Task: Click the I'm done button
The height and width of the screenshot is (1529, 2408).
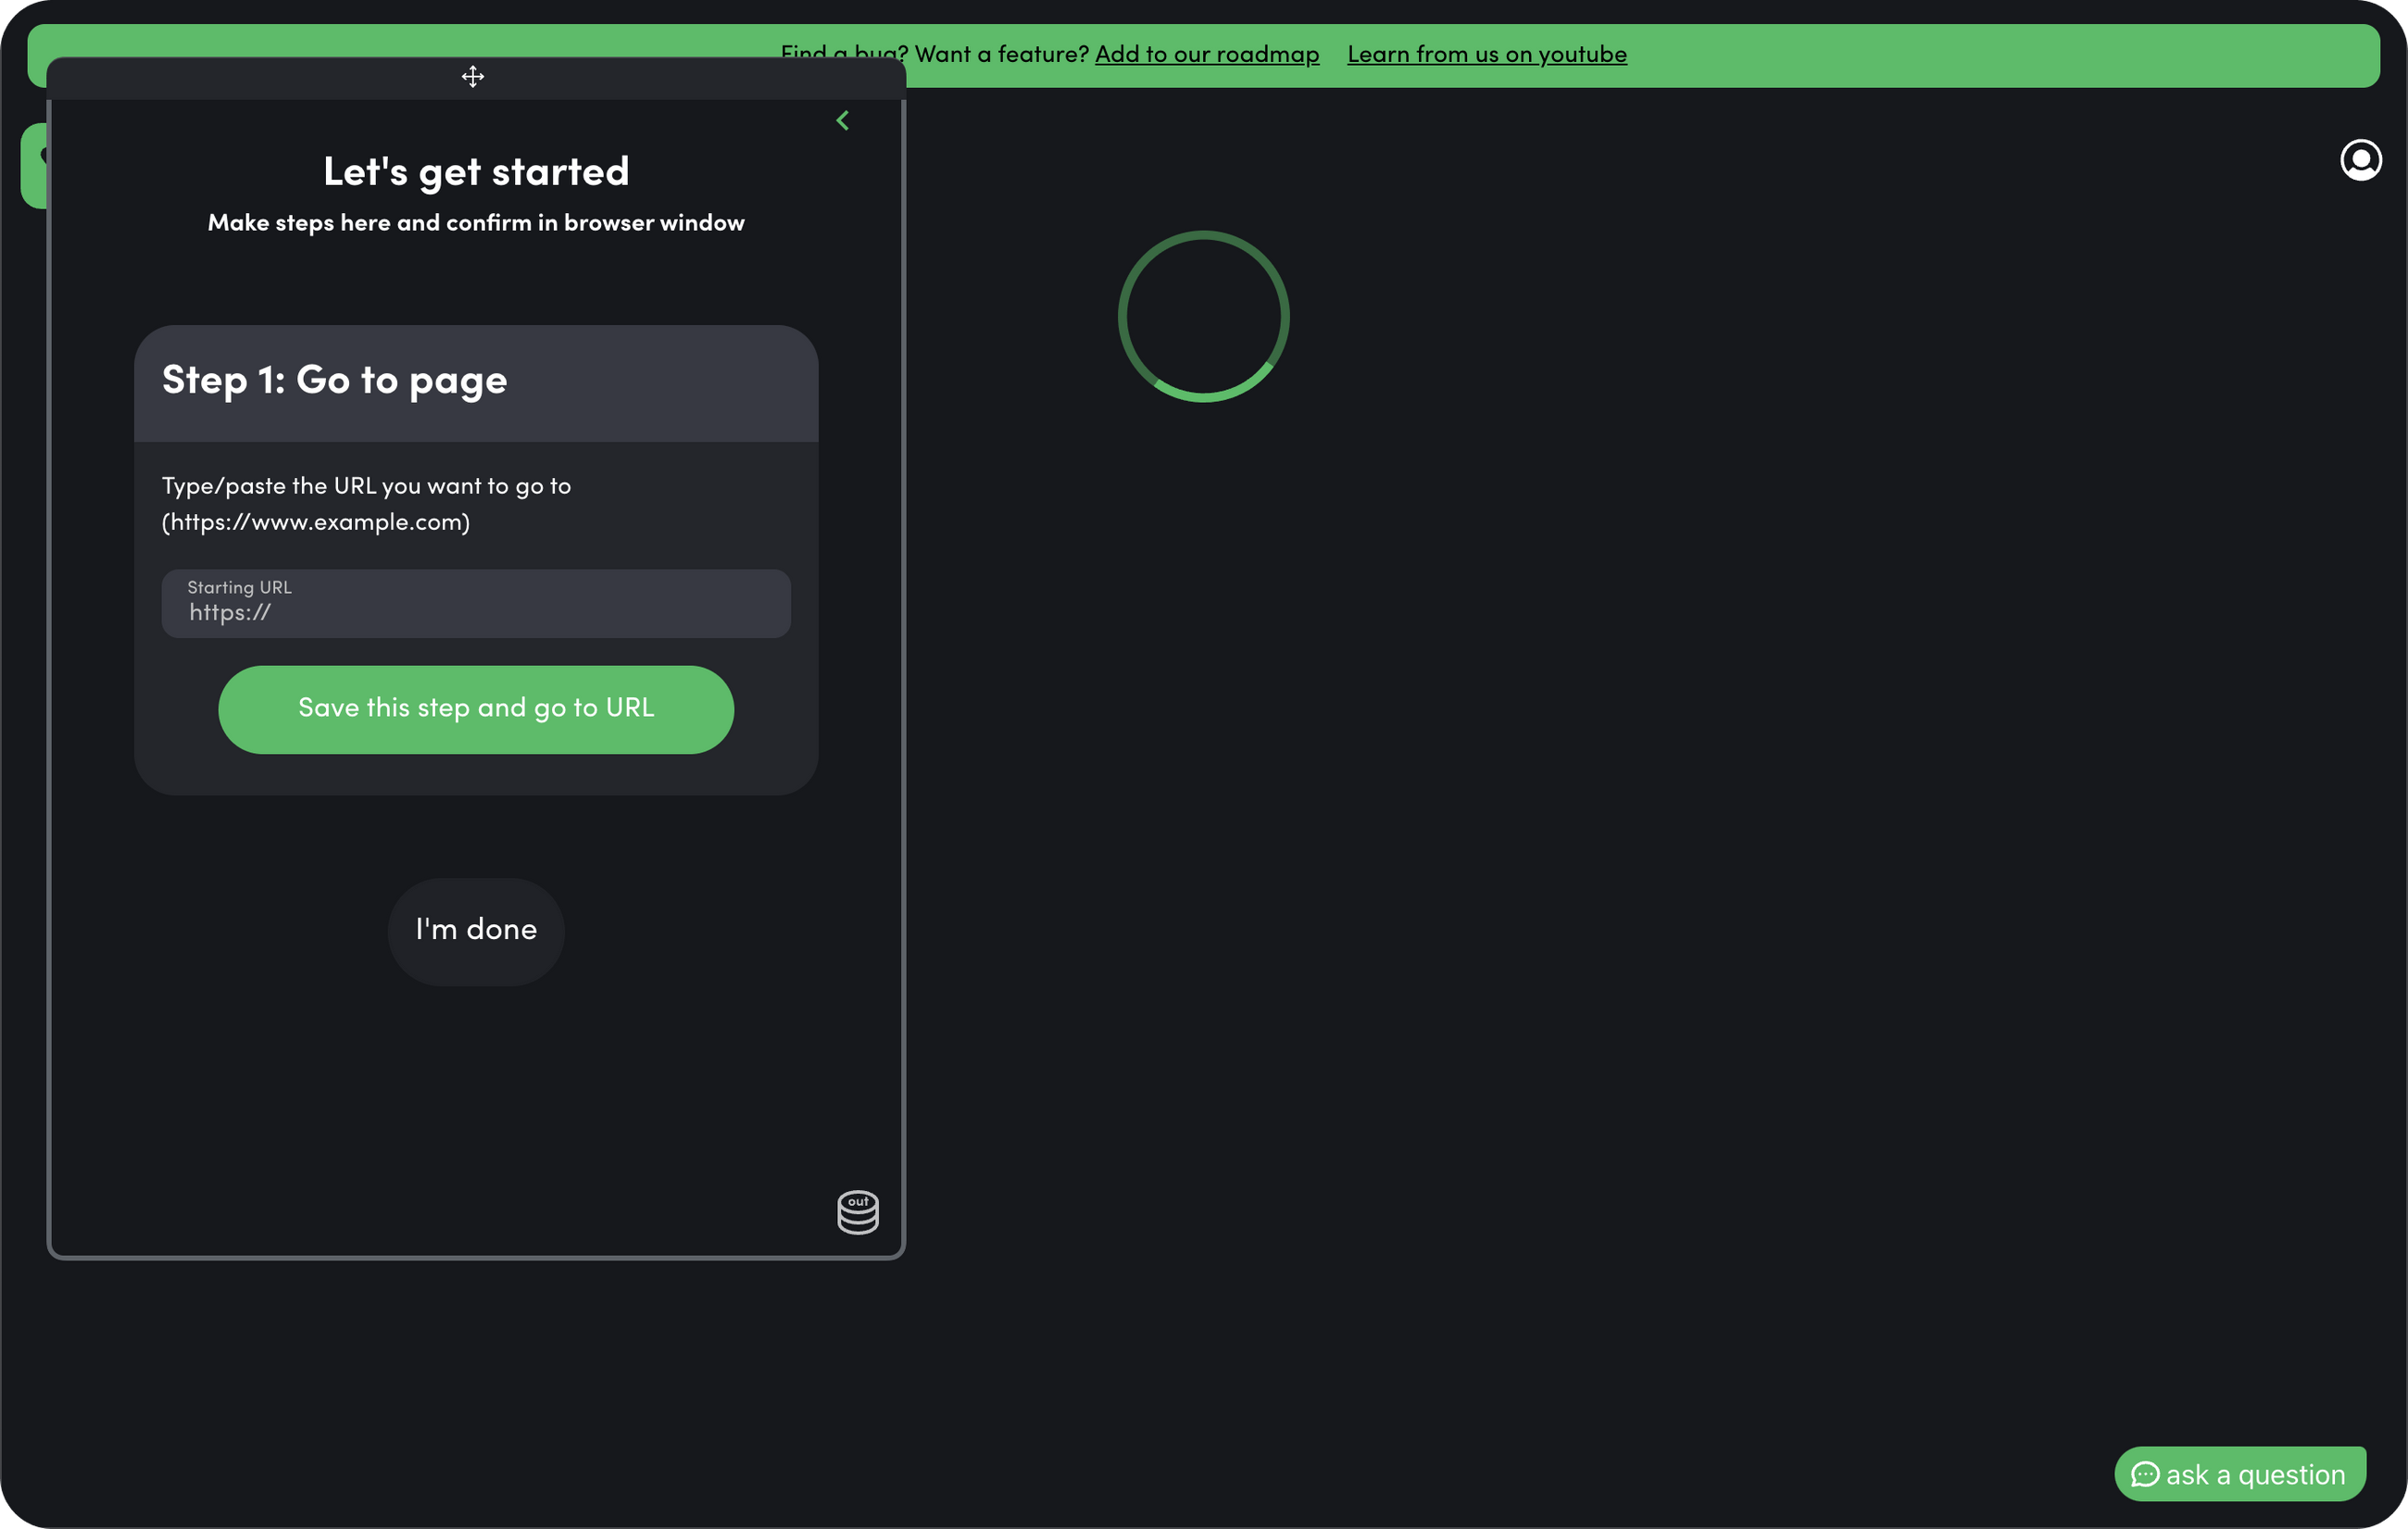Action: [x=476, y=931]
